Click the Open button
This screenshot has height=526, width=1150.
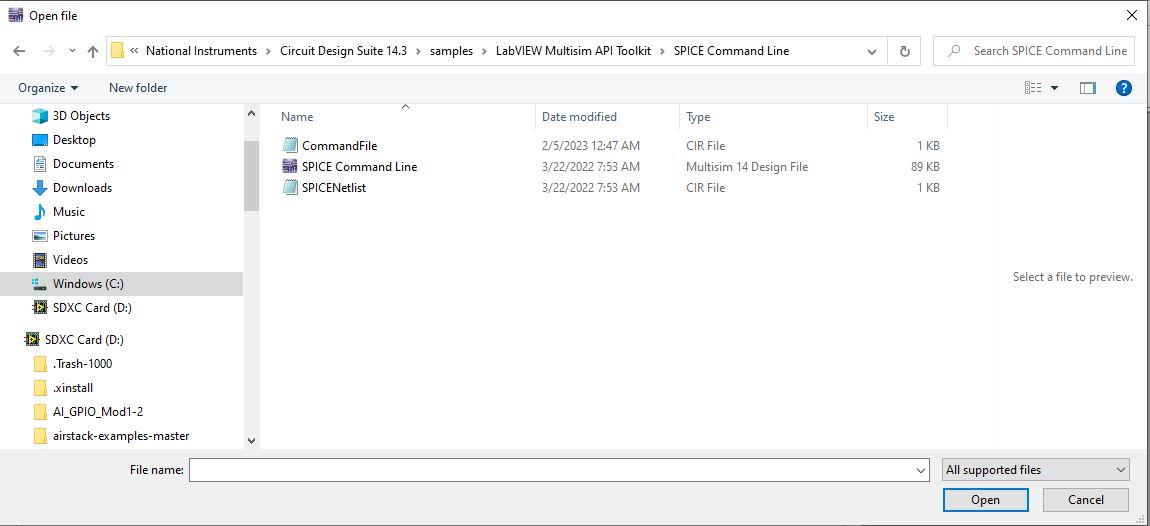click(x=985, y=500)
